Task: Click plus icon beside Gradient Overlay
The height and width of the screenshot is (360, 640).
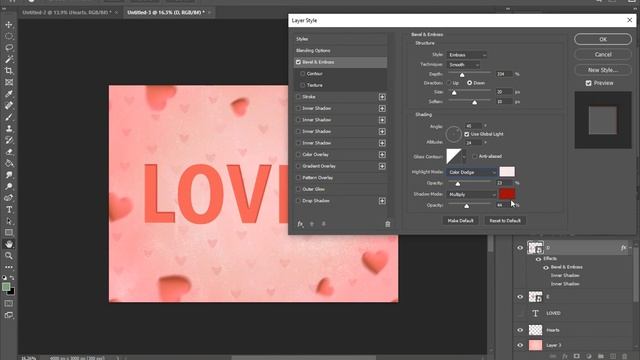Action: click(x=382, y=166)
